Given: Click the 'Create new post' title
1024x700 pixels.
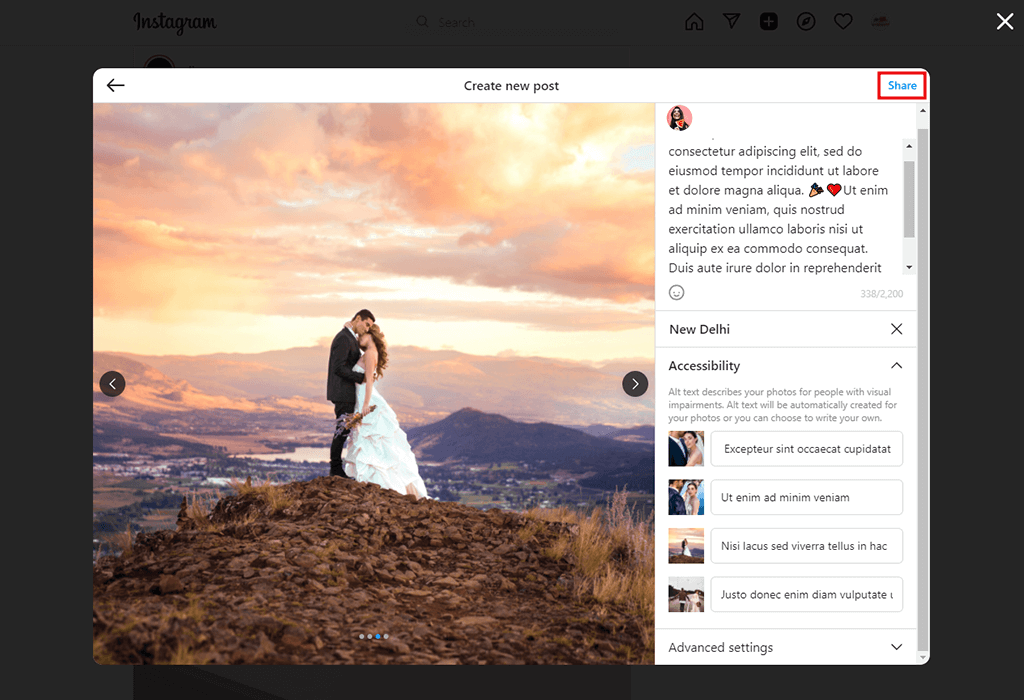Looking at the screenshot, I should click(511, 86).
